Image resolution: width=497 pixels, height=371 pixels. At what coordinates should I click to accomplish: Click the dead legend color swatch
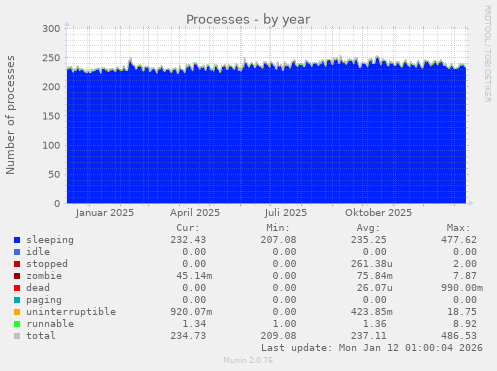pyautogui.click(x=17, y=288)
